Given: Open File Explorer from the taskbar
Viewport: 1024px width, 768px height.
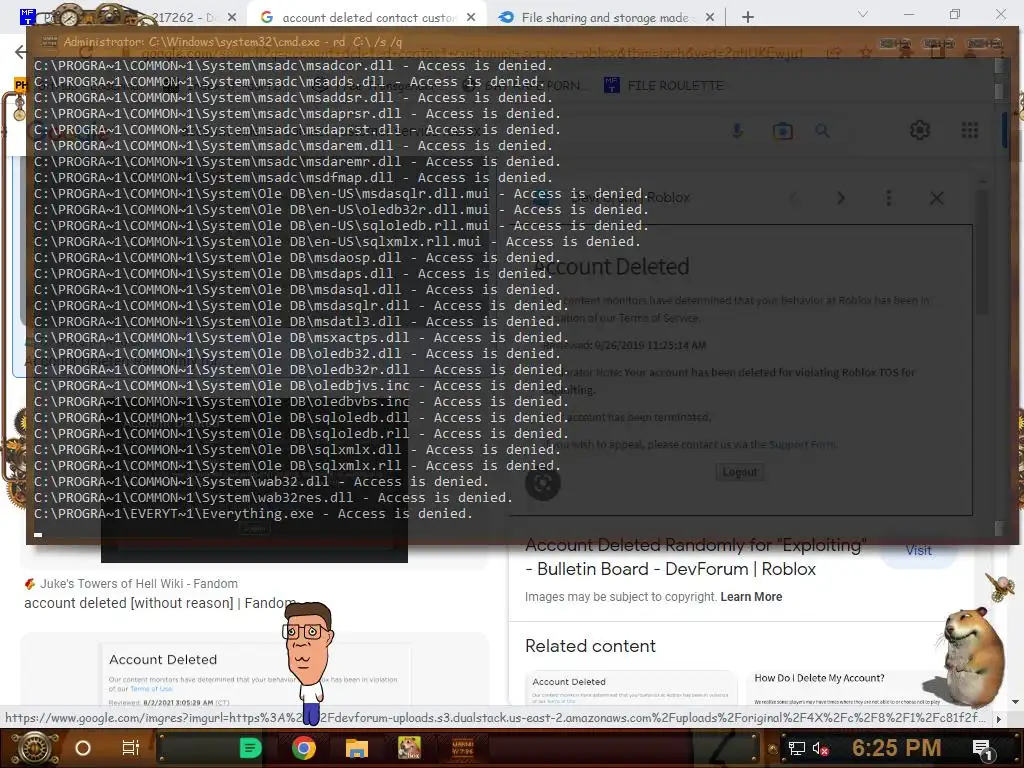Looking at the screenshot, I should click(x=357, y=748).
